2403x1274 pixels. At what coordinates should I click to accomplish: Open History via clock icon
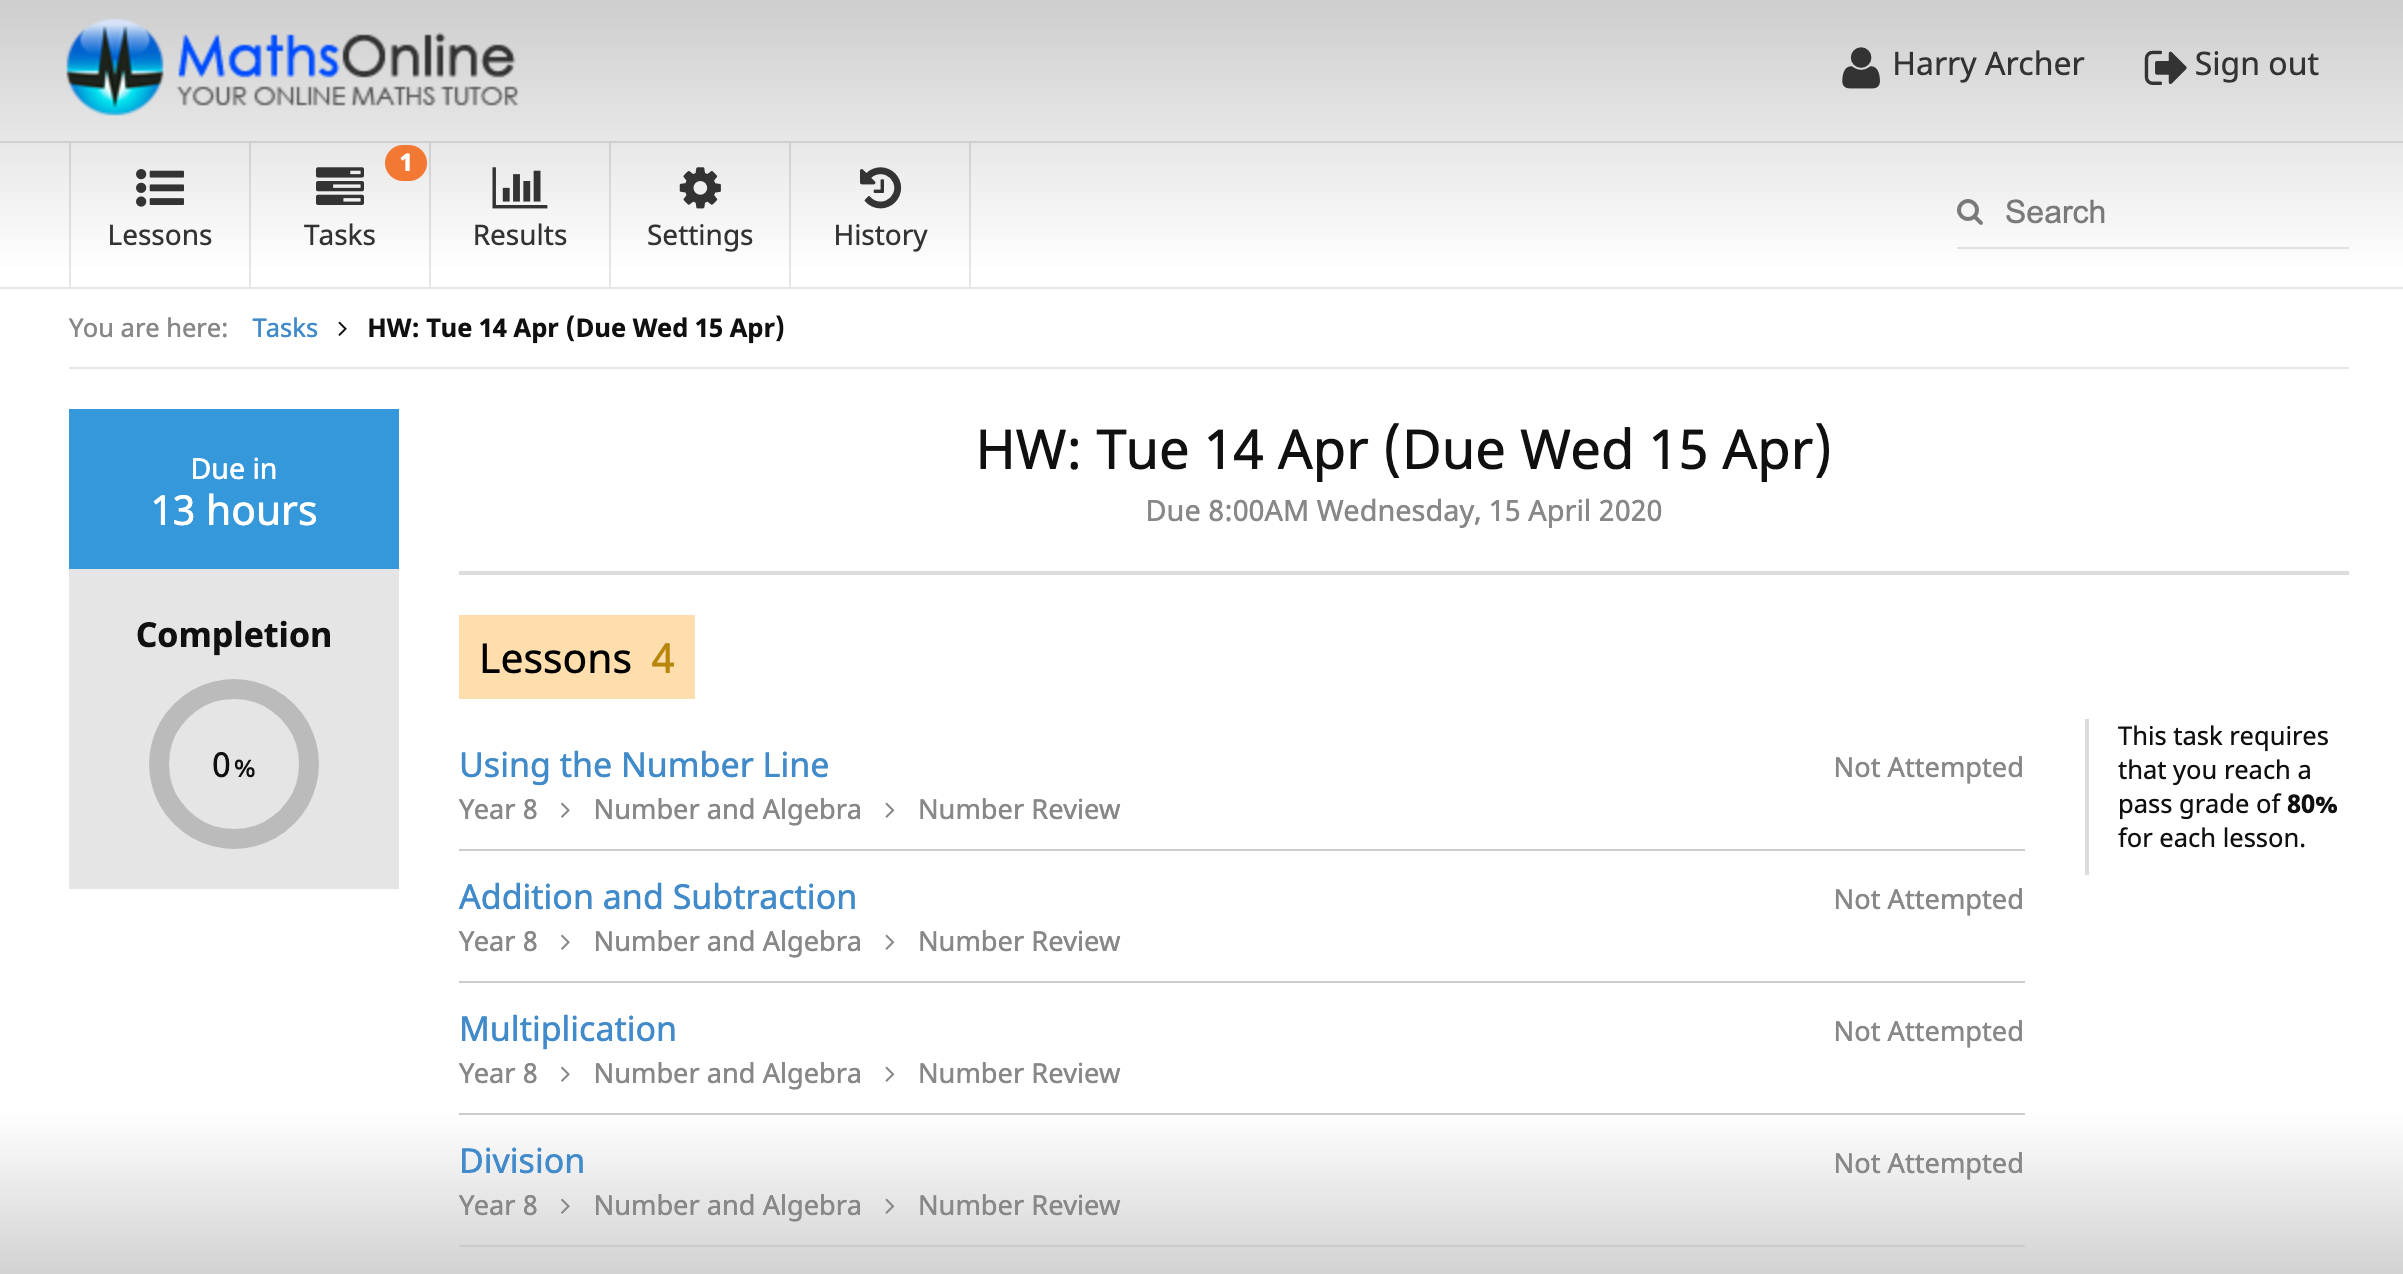tap(880, 188)
